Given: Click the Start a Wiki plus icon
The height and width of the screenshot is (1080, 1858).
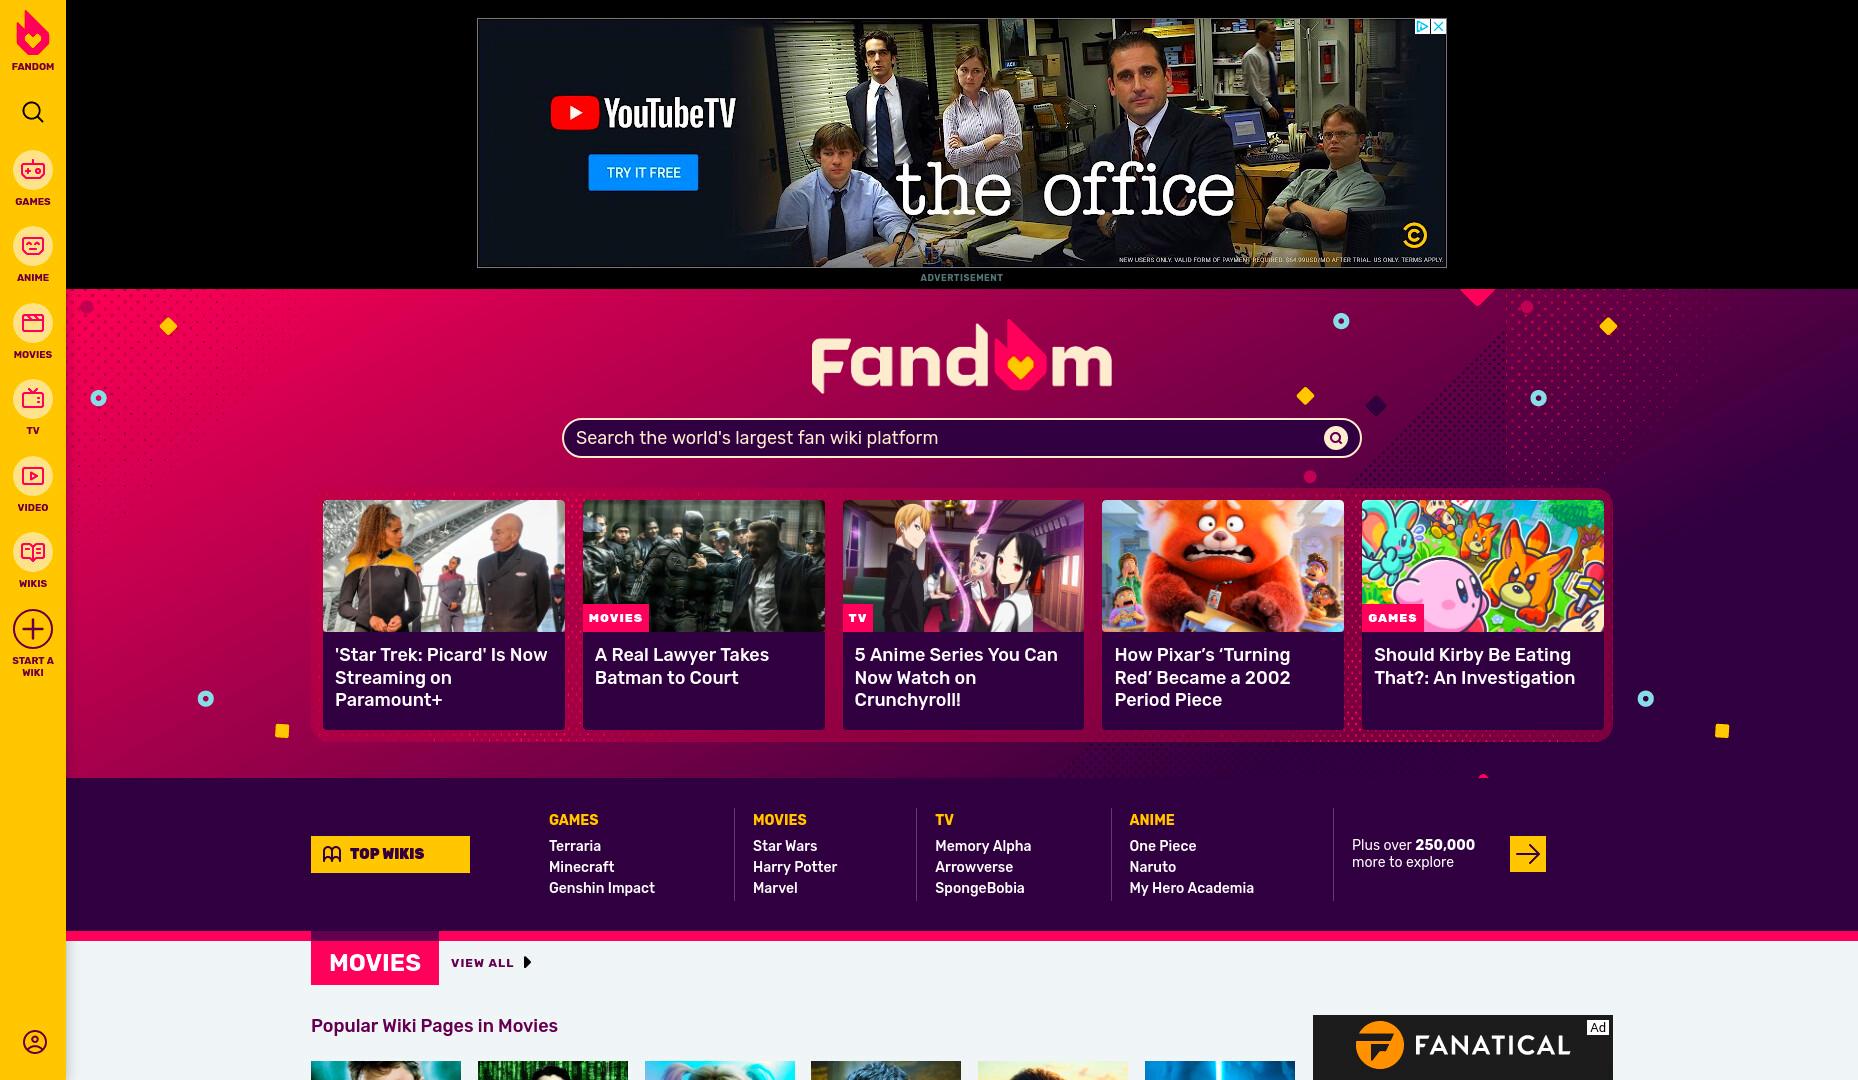Looking at the screenshot, I should point(33,630).
